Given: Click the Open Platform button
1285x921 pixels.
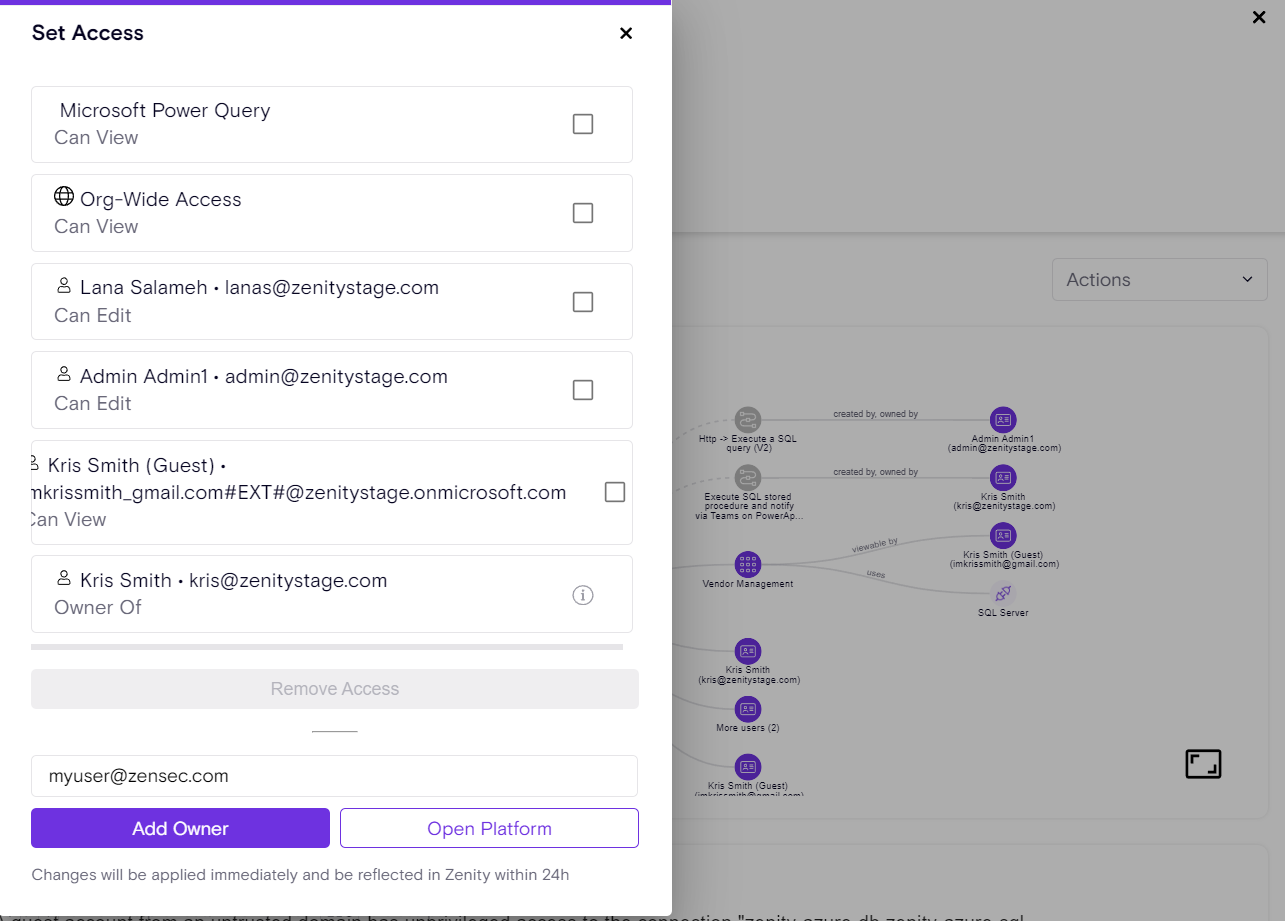Looking at the screenshot, I should (x=489, y=828).
